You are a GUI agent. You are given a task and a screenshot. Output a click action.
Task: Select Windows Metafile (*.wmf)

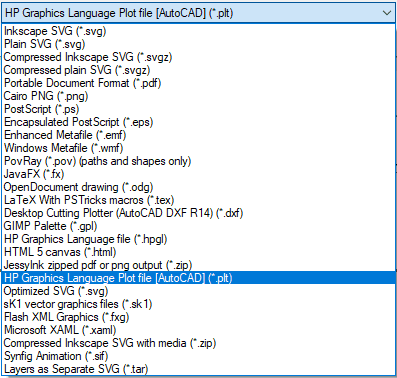click(x=198, y=148)
